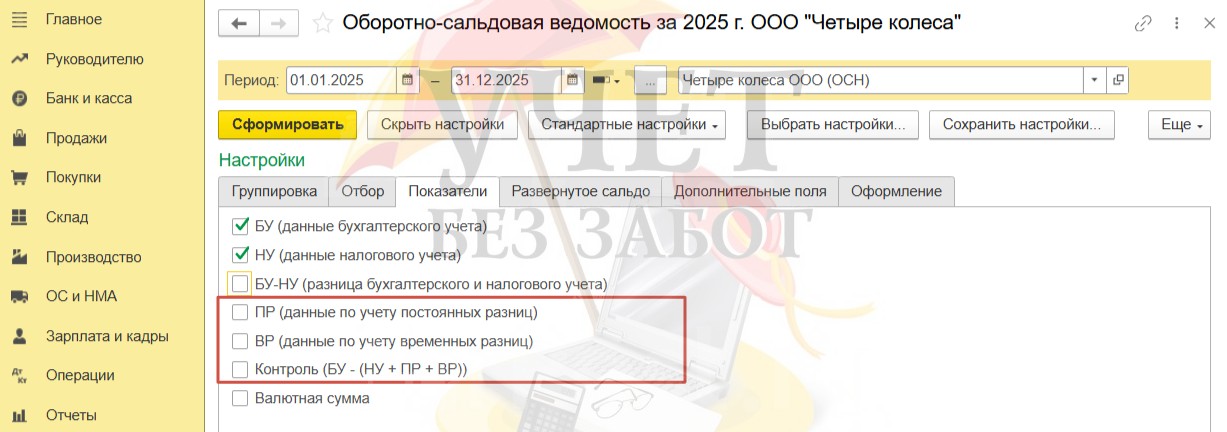Click the start date input field
This screenshot has width=1227, height=432.
pyautogui.click(x=340, y=80)
